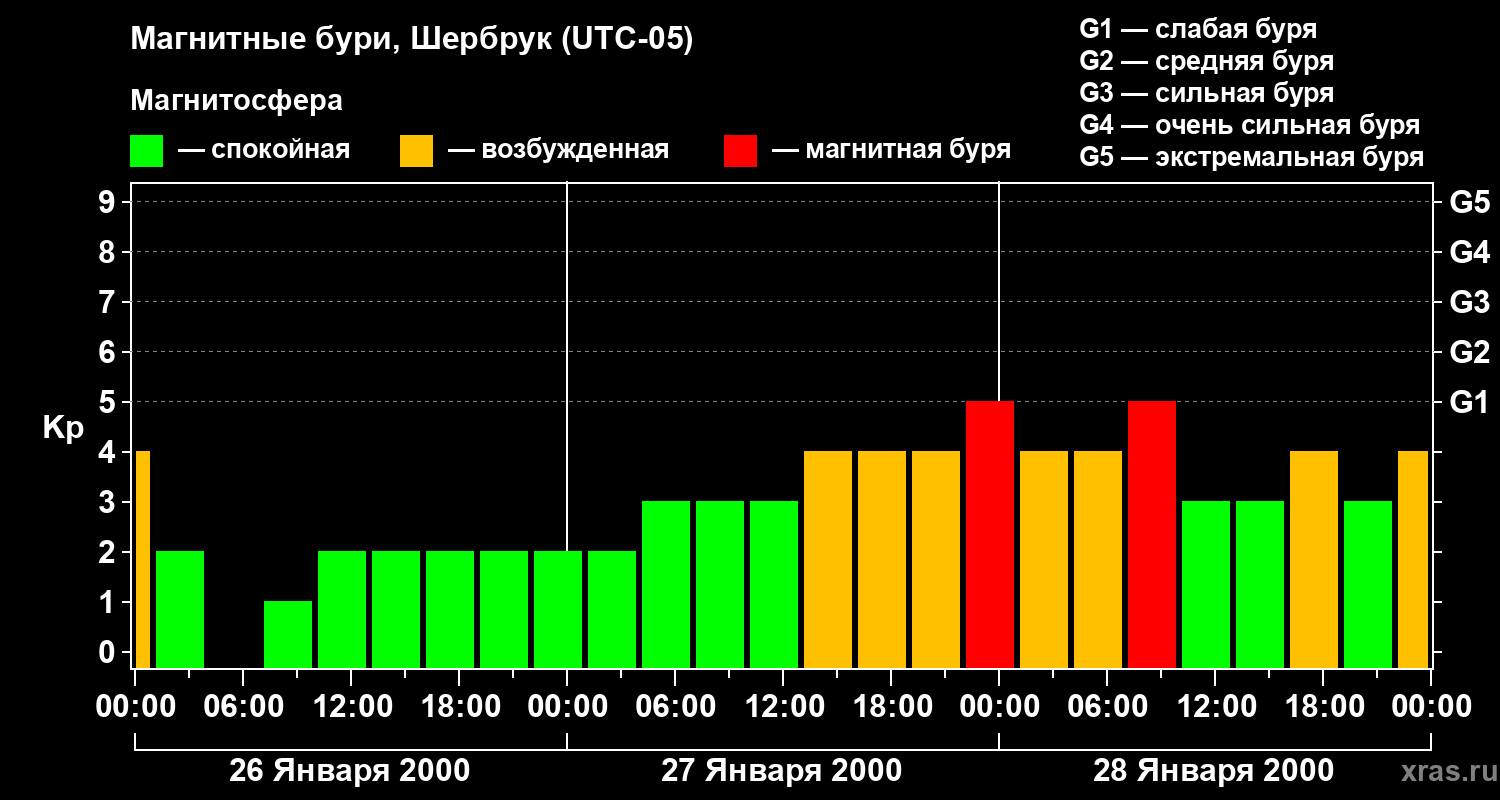Click the orange 'возбужденная' legend swatch
This screenshot has height=800, width=1500.
click(x=416, y=151)
